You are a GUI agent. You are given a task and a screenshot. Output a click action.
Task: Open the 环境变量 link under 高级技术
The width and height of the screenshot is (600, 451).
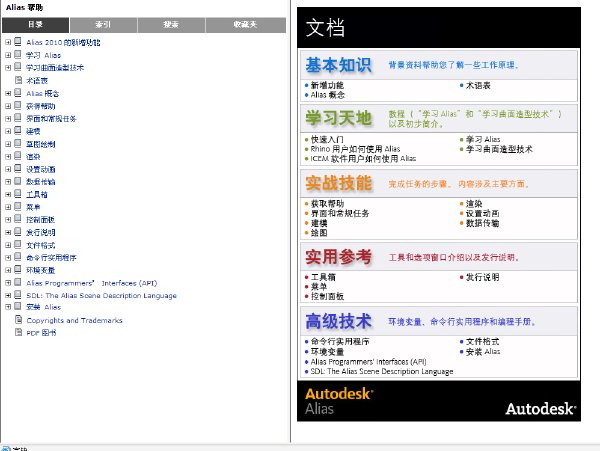pyautogui.click(x=327, y=352)
